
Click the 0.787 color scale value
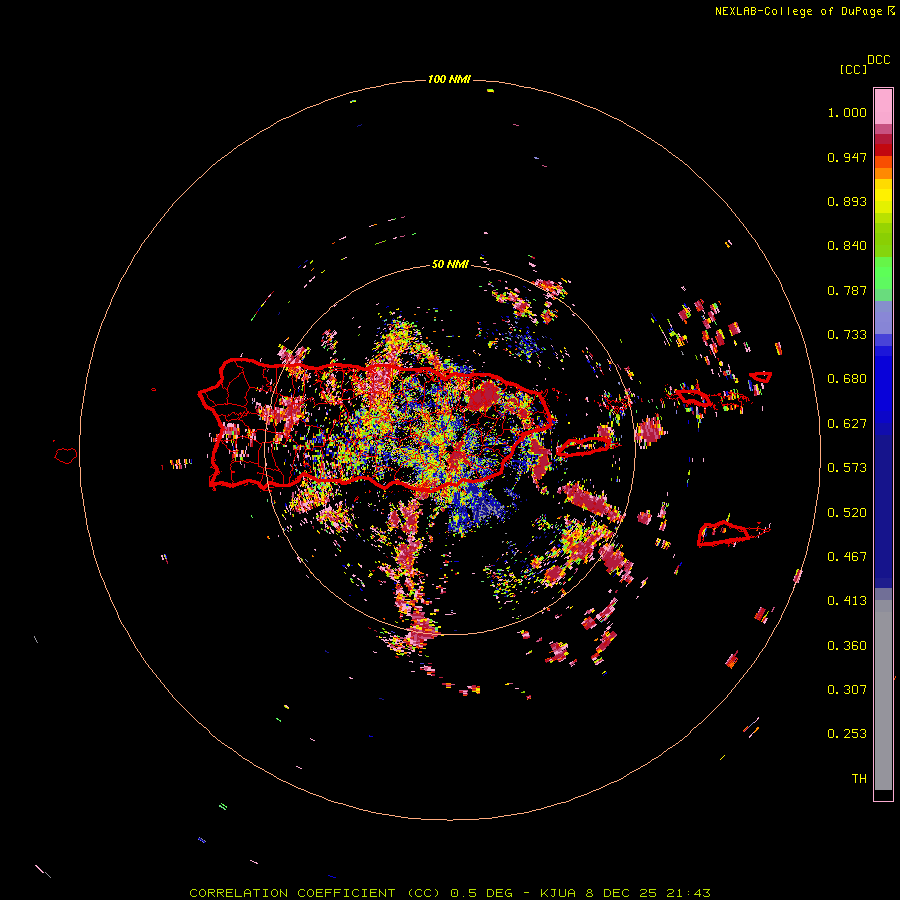pos(847,290)
